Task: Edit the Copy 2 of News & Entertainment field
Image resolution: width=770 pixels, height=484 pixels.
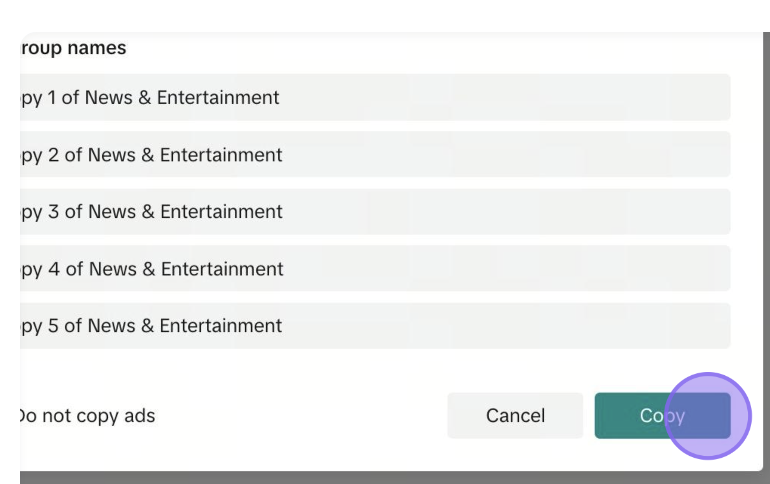Action: [375, 154]
